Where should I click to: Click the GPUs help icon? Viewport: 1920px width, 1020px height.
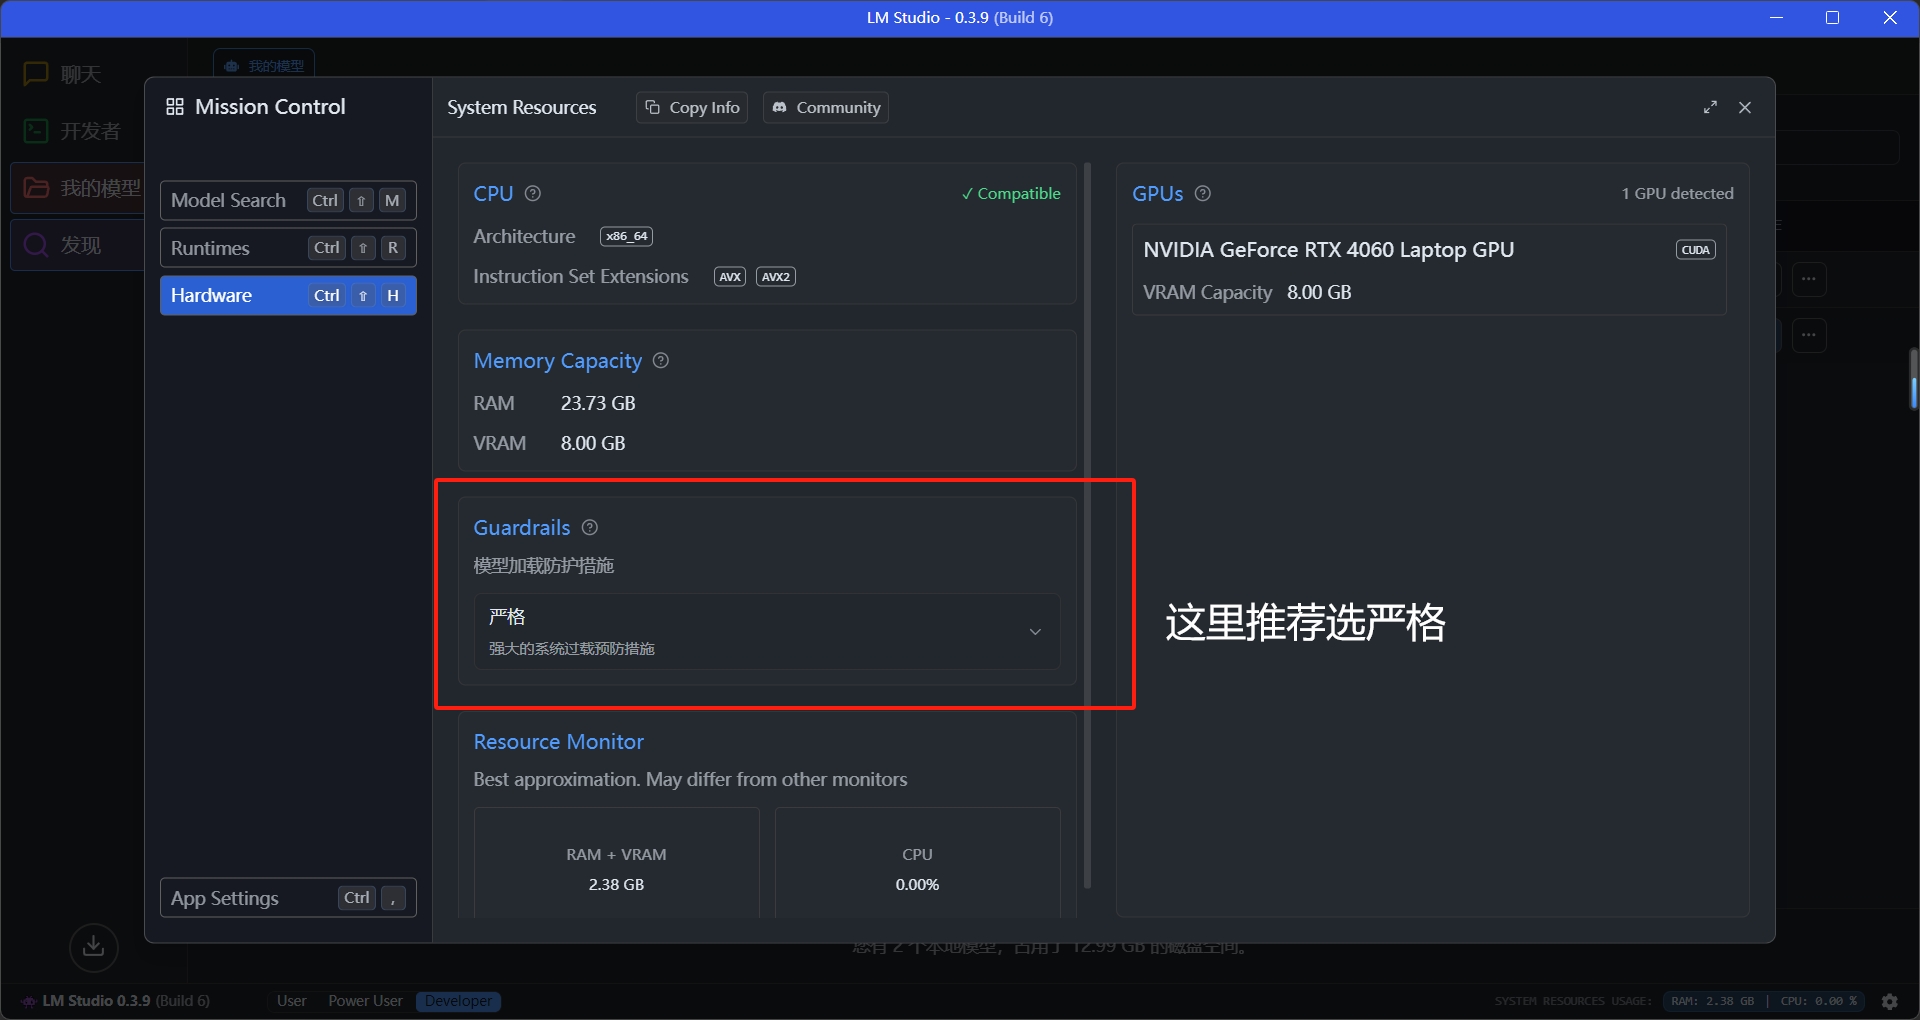point(1203,193)
